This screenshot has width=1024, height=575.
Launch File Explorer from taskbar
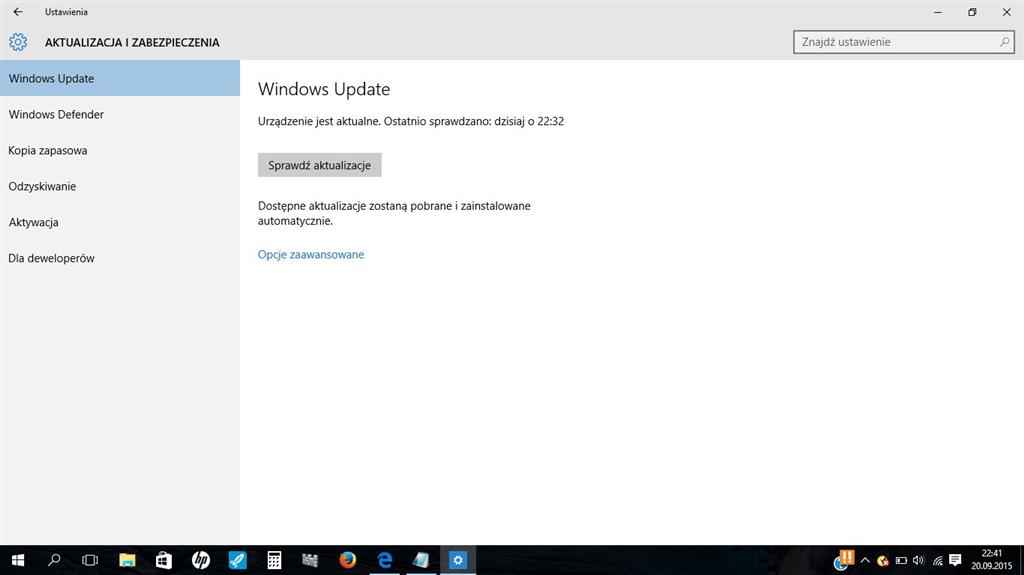127,560
